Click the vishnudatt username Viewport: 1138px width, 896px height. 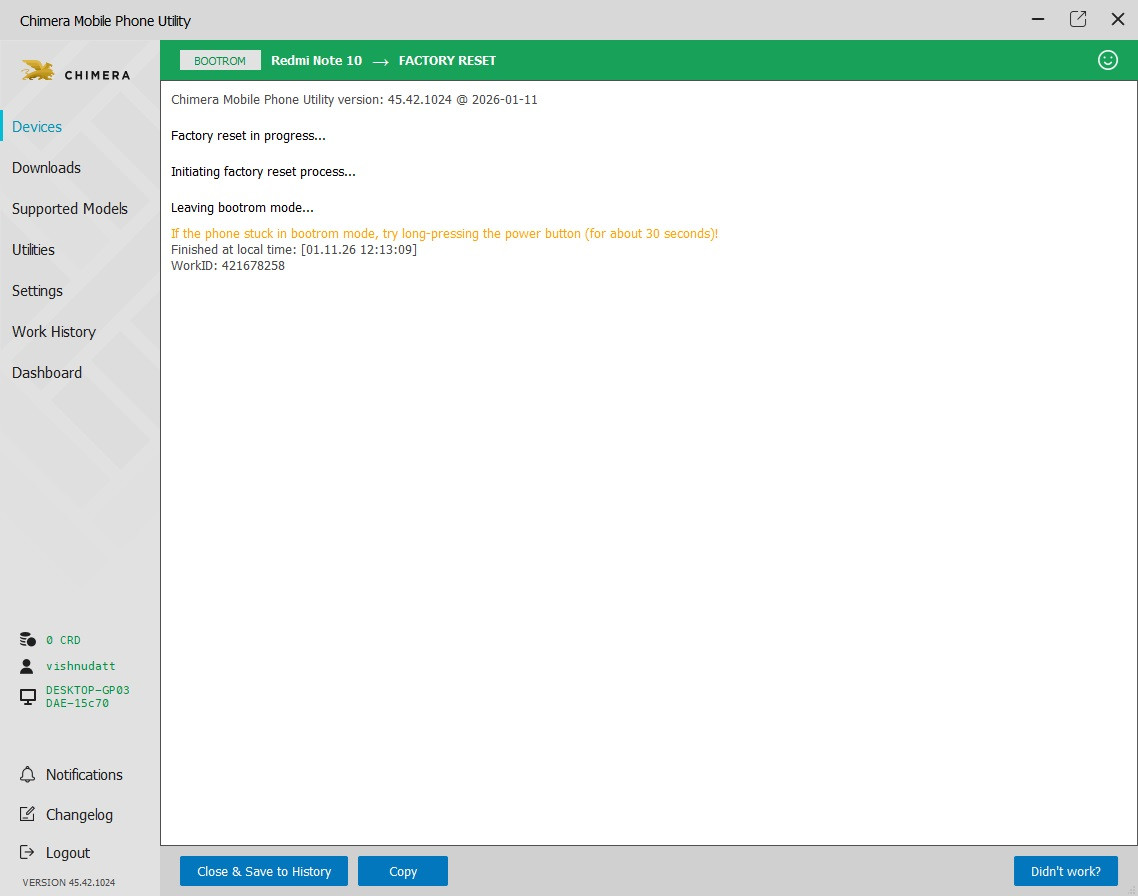pyautogui.click(x=81, y=666)
